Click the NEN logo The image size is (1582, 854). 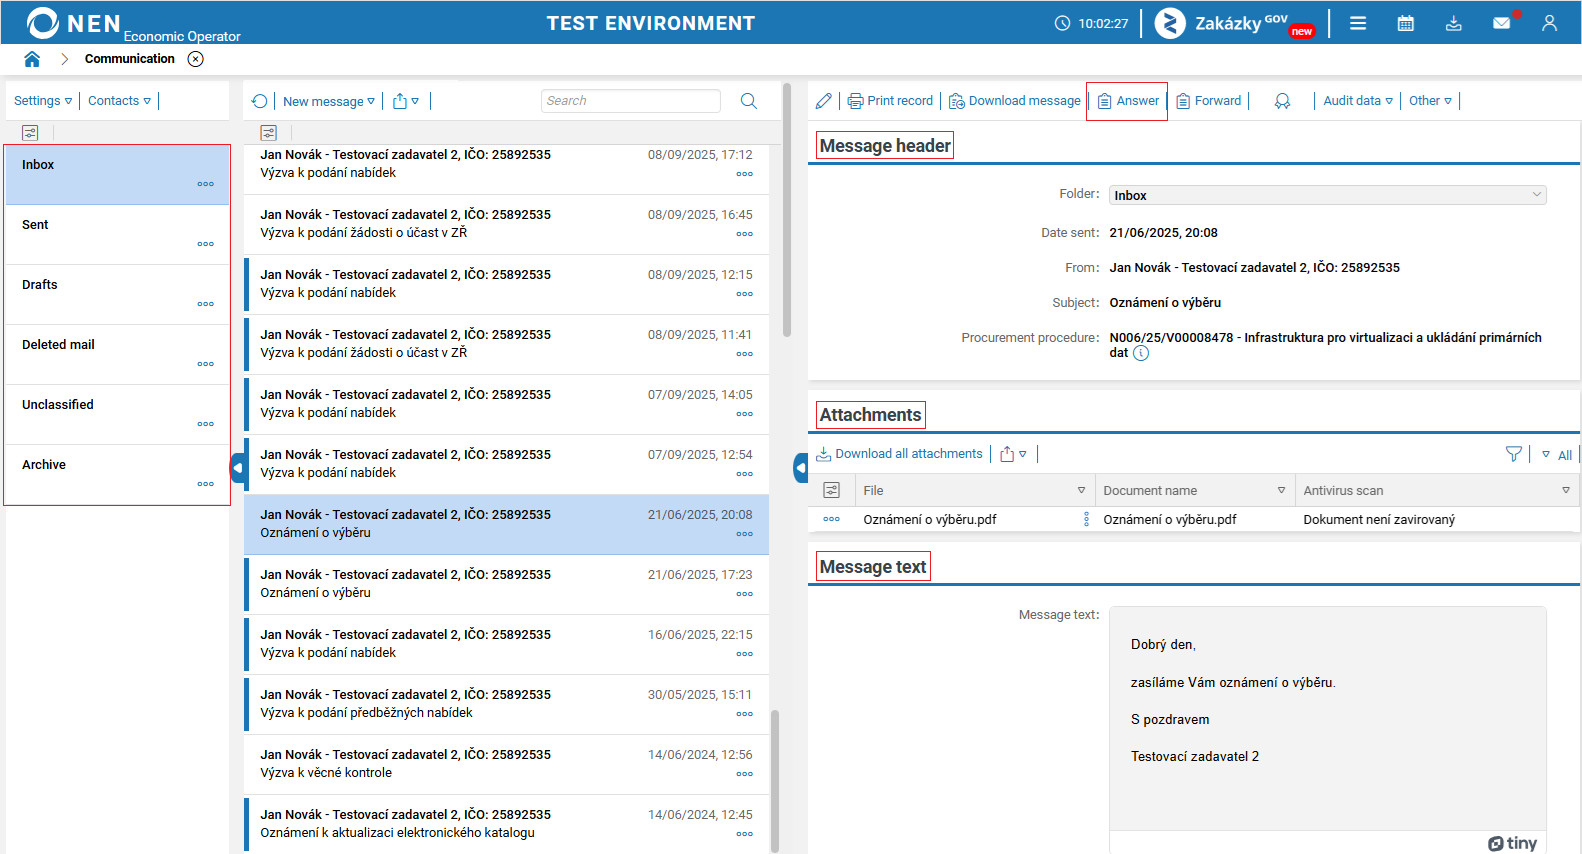click(x=74, y=23)
